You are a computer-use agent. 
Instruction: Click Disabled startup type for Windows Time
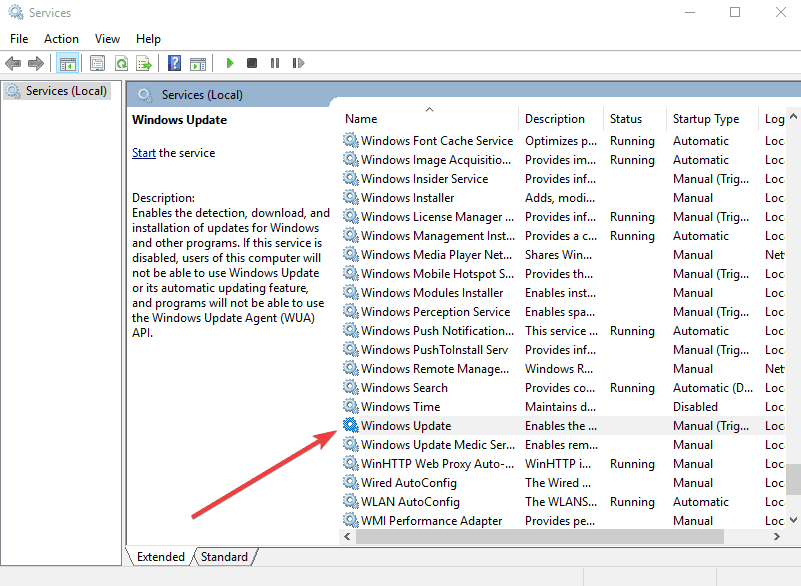pyautogui.click(x=695, y=407)
